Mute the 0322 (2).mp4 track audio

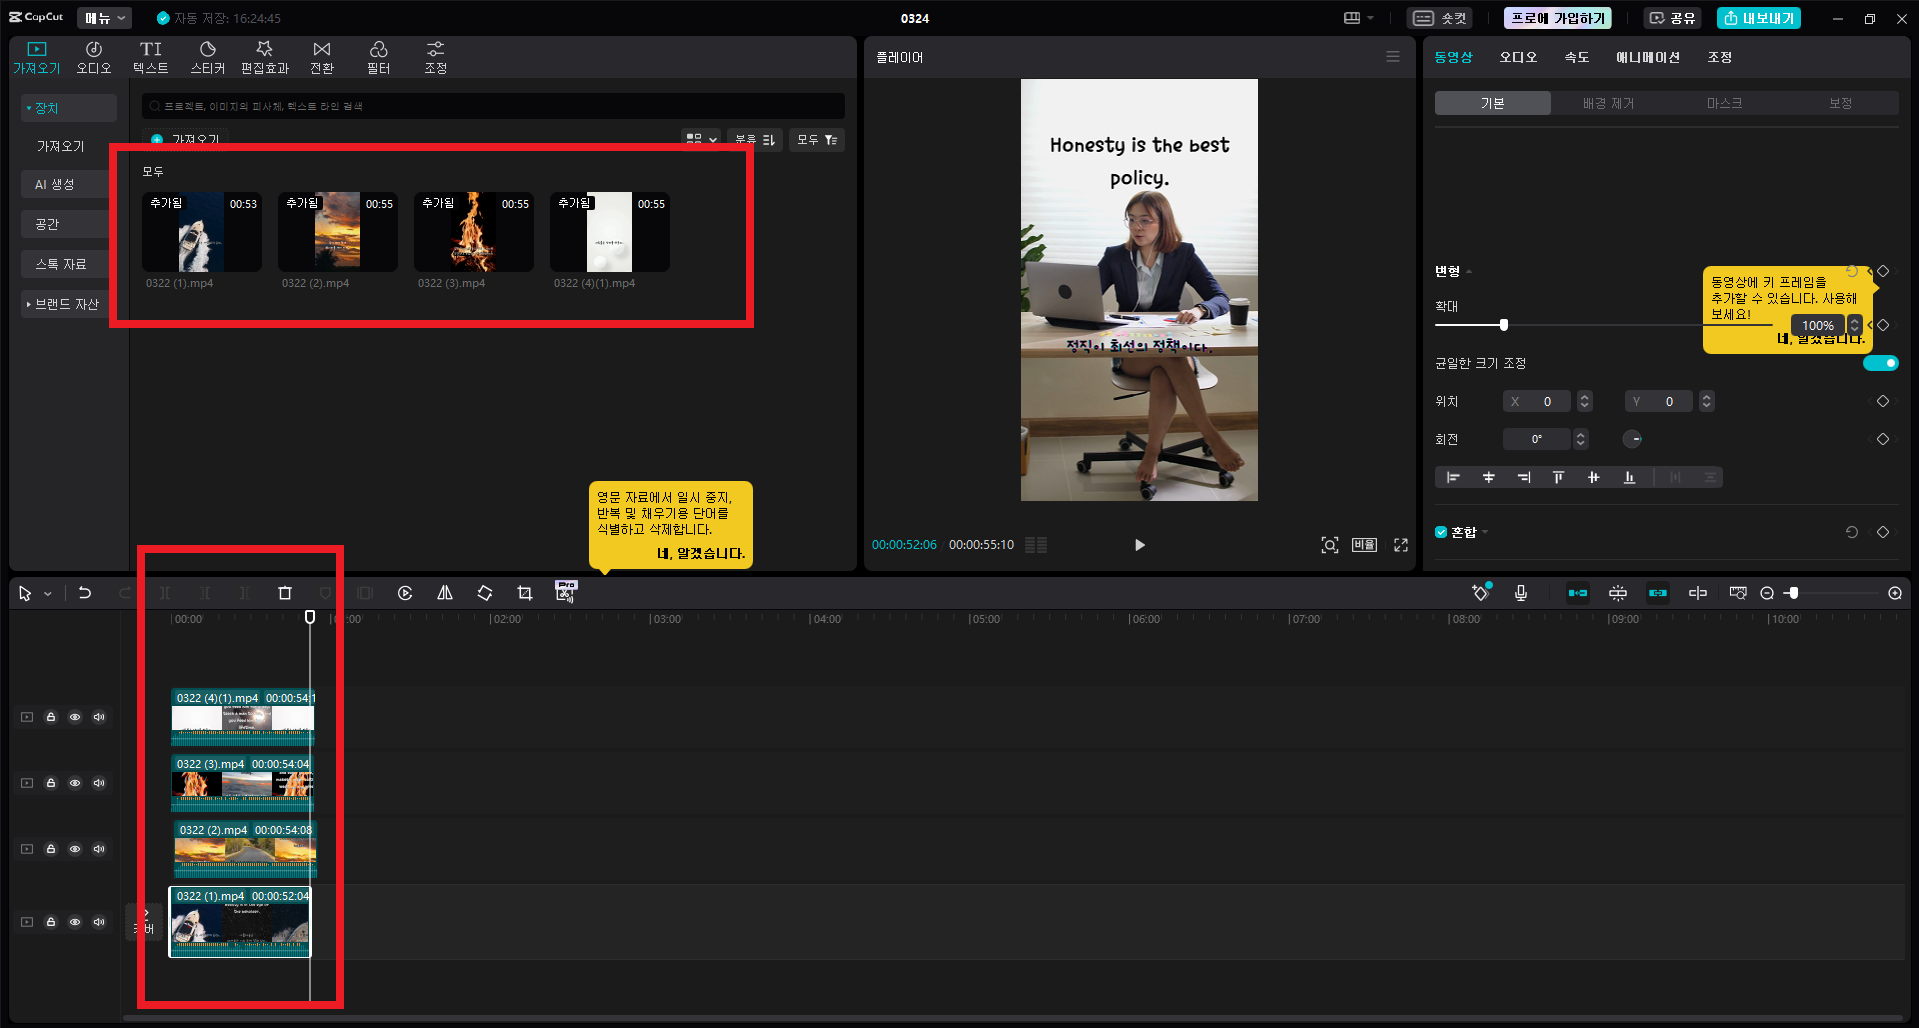[x=99, y=849]
